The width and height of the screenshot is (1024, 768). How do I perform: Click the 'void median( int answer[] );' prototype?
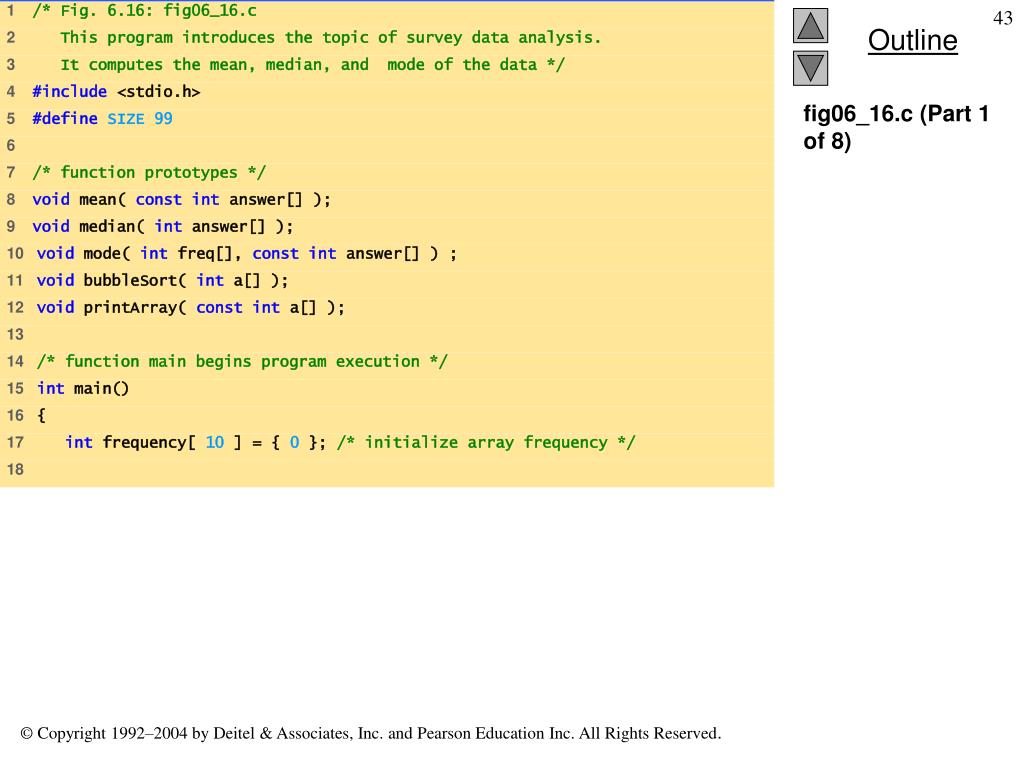coord(163,226)
